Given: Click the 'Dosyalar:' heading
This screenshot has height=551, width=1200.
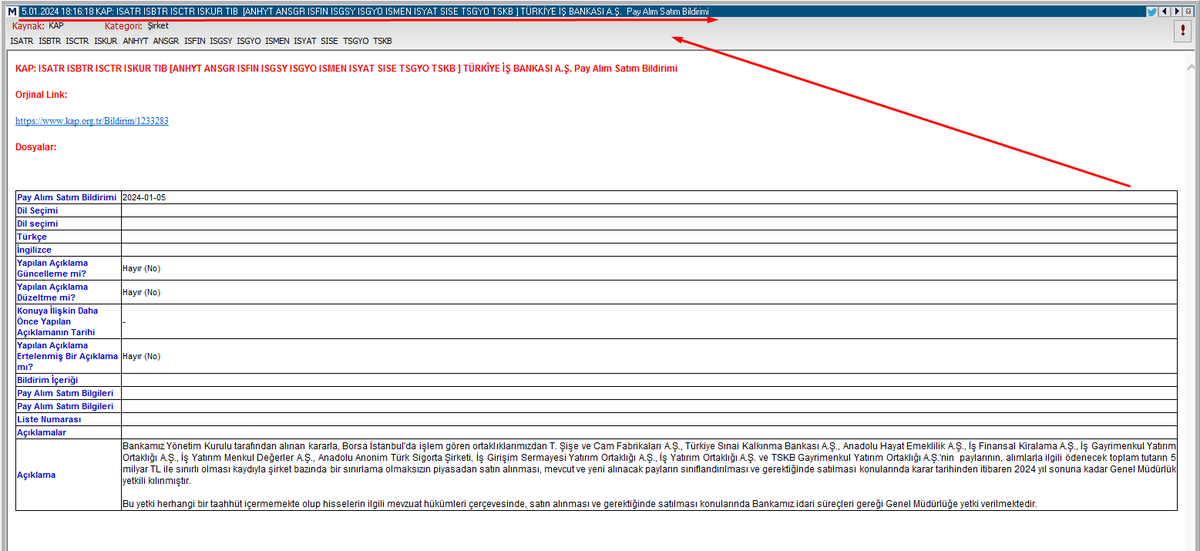Looking at the screenshot, I should coord(36,147).
